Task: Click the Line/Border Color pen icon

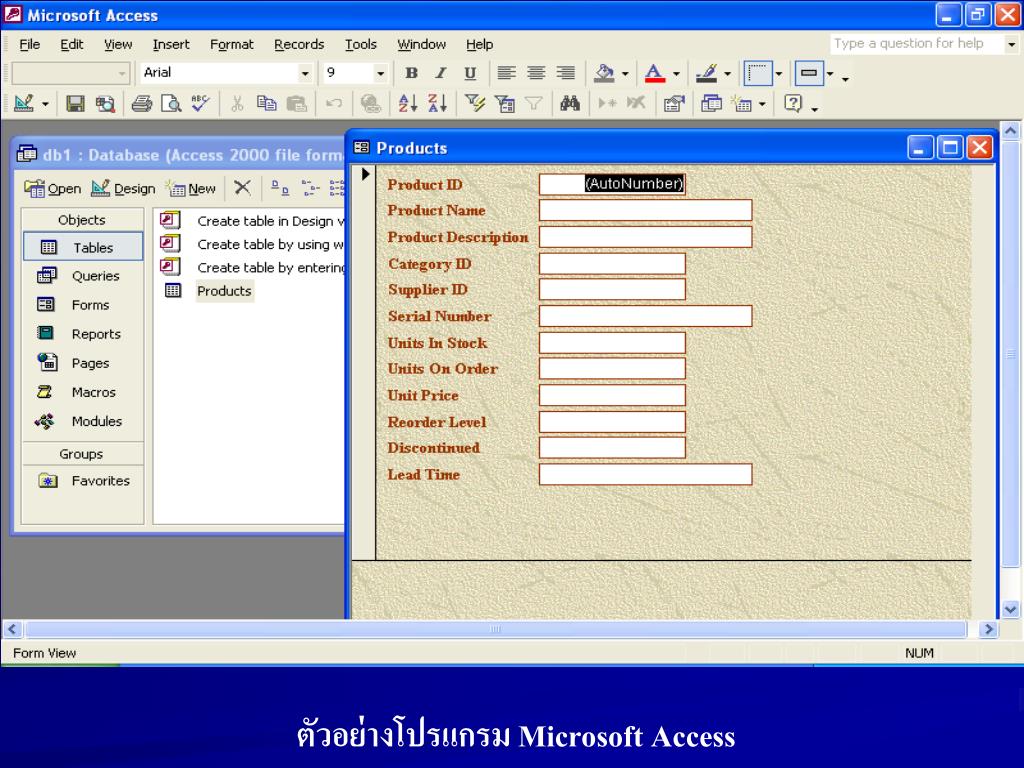Action: [707, 73]
